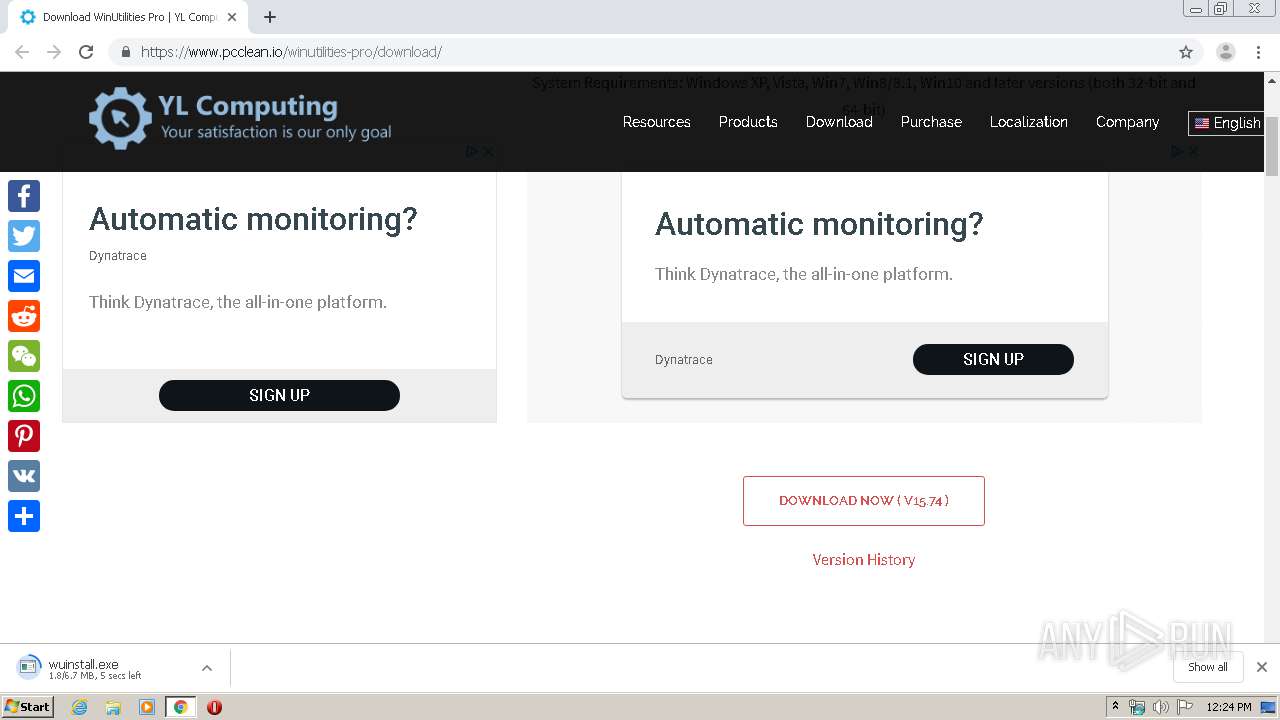Screen dimensions: 1280x720
Task: Go forward to the next page
Action: click(54, 52)
